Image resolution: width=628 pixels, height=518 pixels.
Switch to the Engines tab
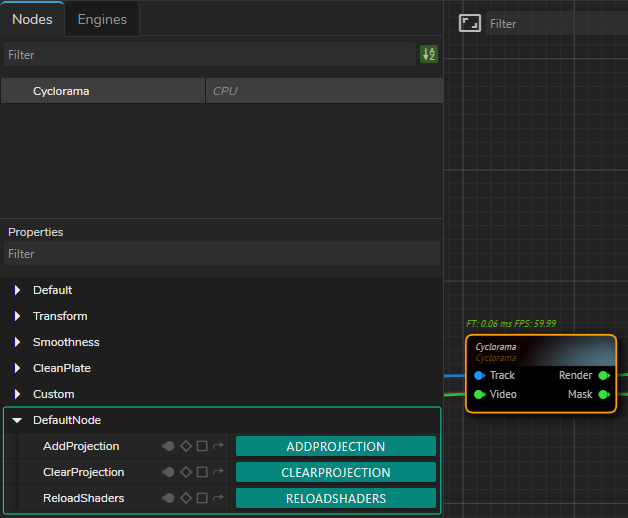(102, 19)
